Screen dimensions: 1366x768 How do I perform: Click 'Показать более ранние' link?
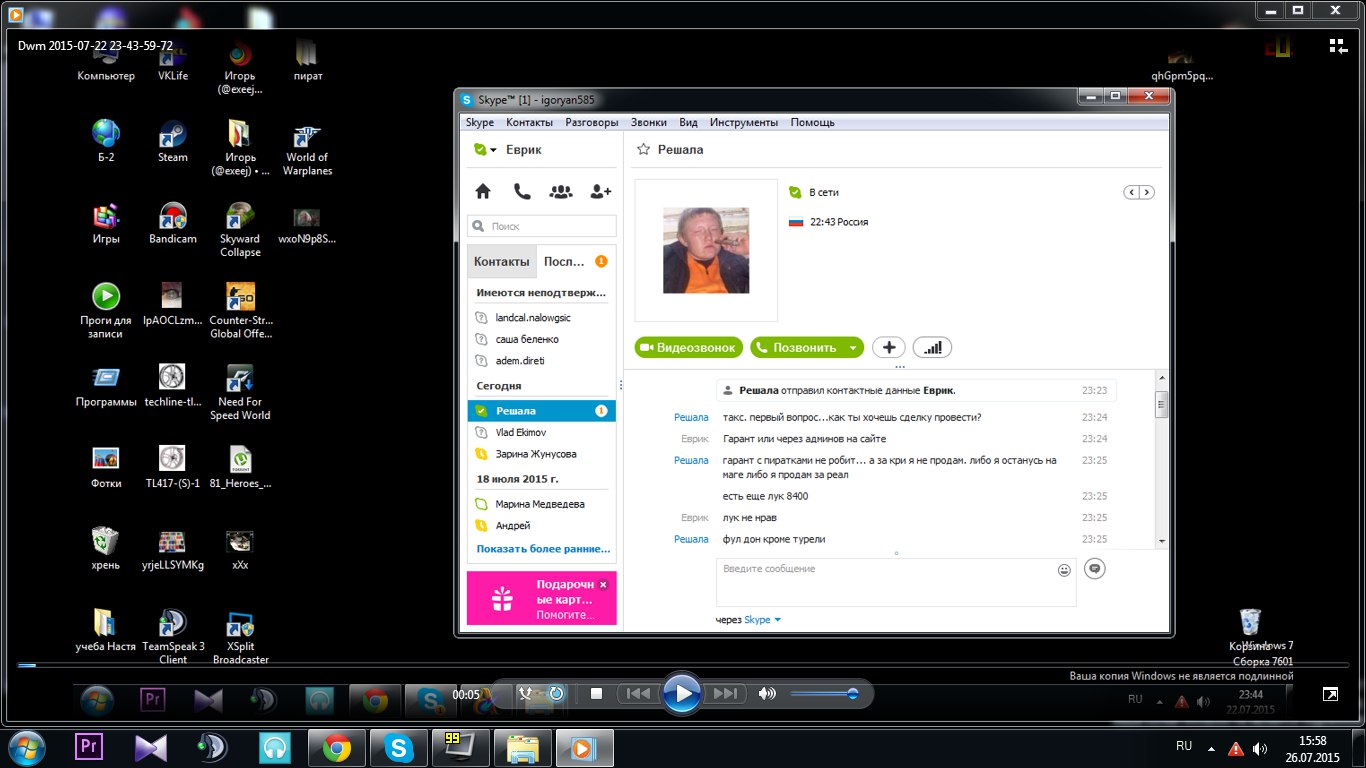[x=543, y=549]
